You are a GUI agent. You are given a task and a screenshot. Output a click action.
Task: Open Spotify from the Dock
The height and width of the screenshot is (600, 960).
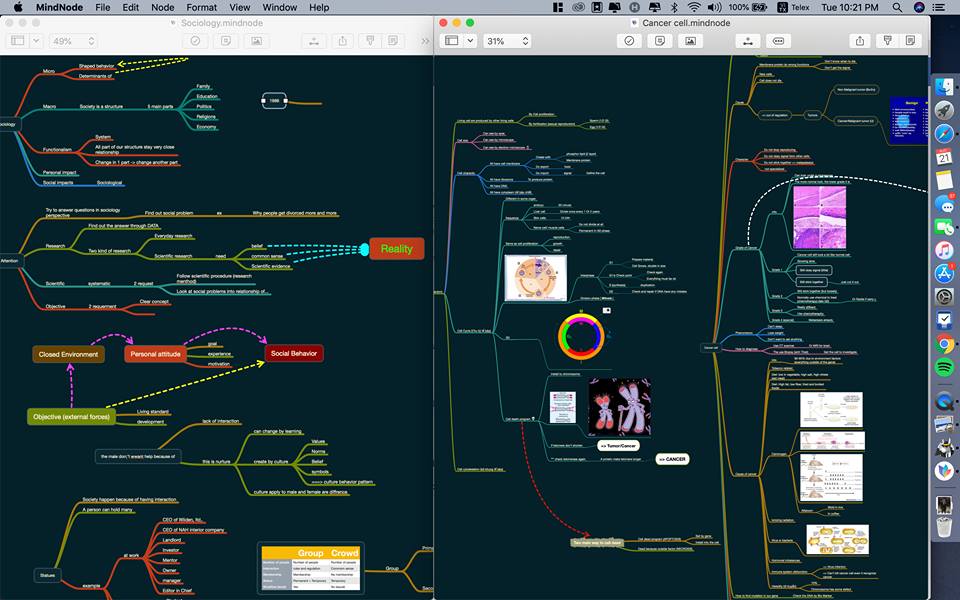point(944,367)
